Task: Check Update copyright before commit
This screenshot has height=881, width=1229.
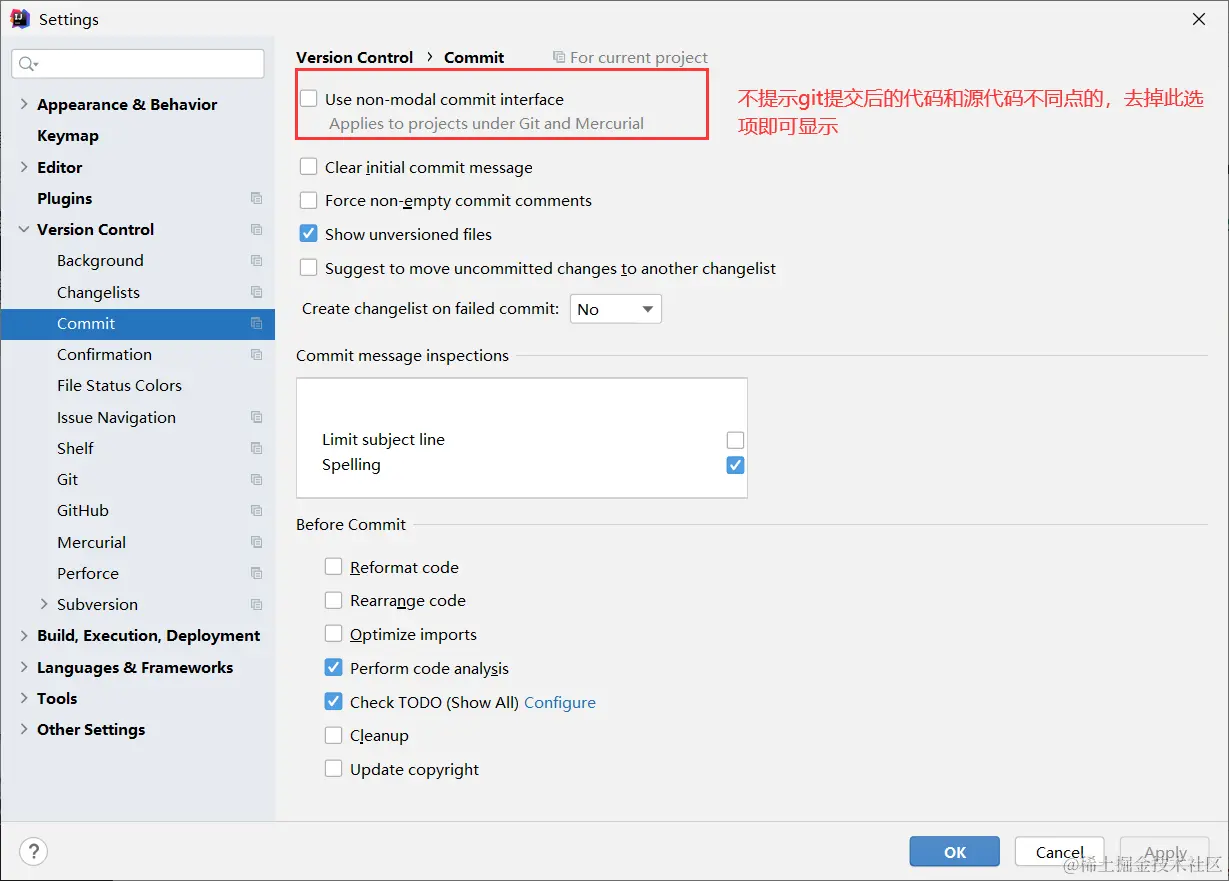Action: coord(334,769)
